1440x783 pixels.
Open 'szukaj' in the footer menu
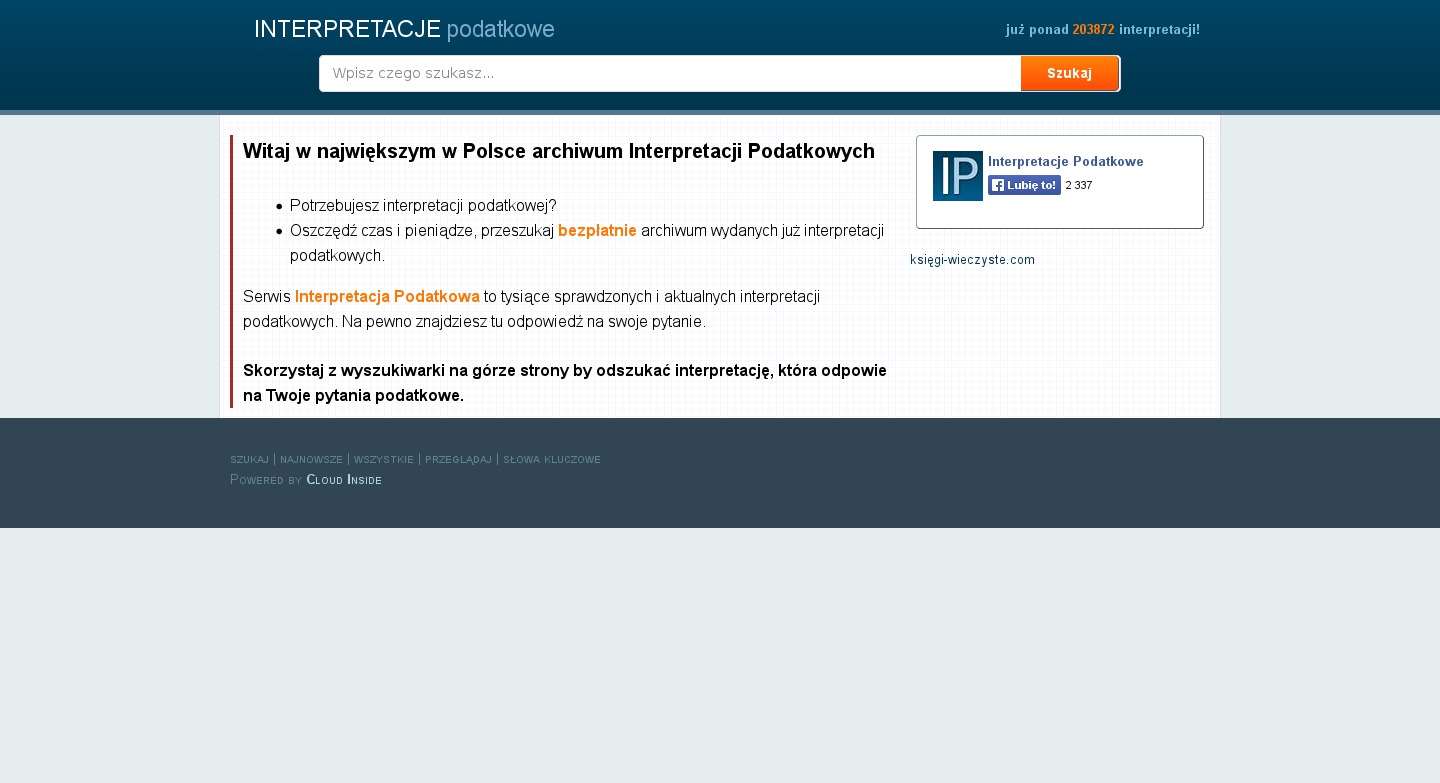point(249,459)
